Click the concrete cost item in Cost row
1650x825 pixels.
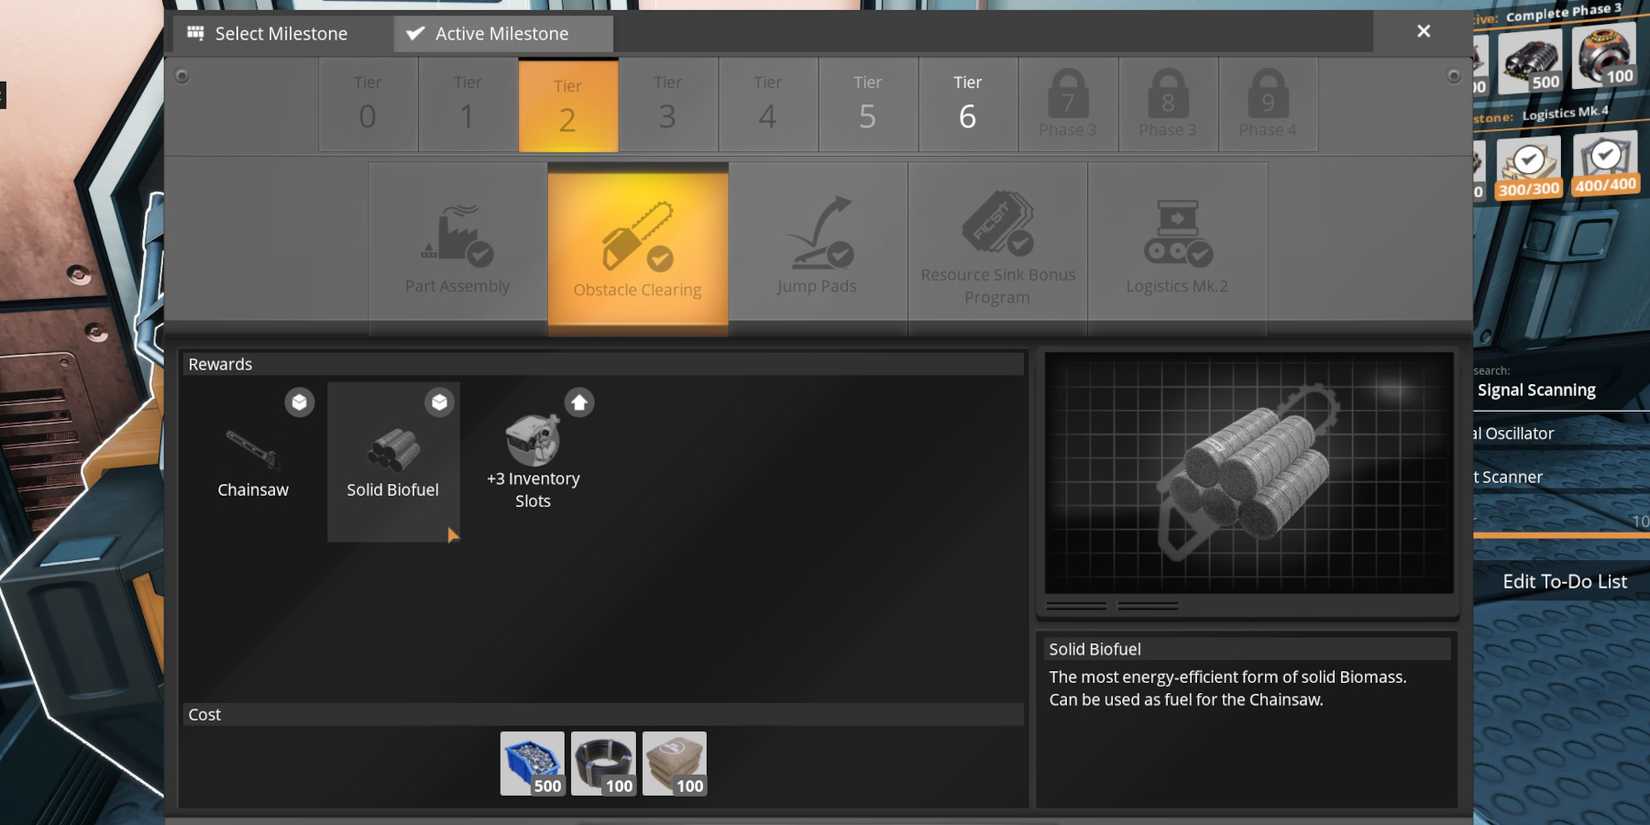[x=674, y=764]
